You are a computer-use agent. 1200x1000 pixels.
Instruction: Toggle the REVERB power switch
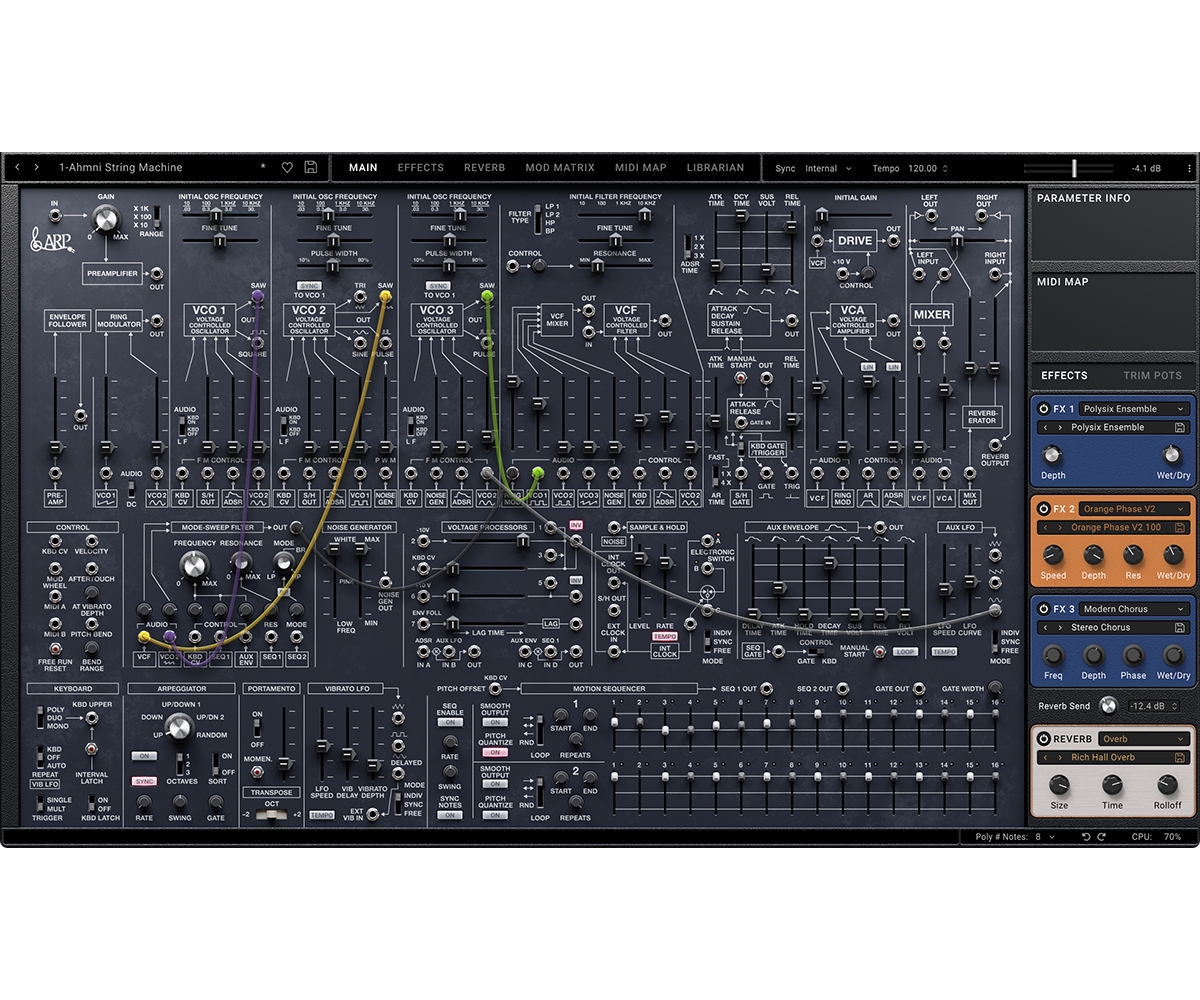(x=1043, y=738)
